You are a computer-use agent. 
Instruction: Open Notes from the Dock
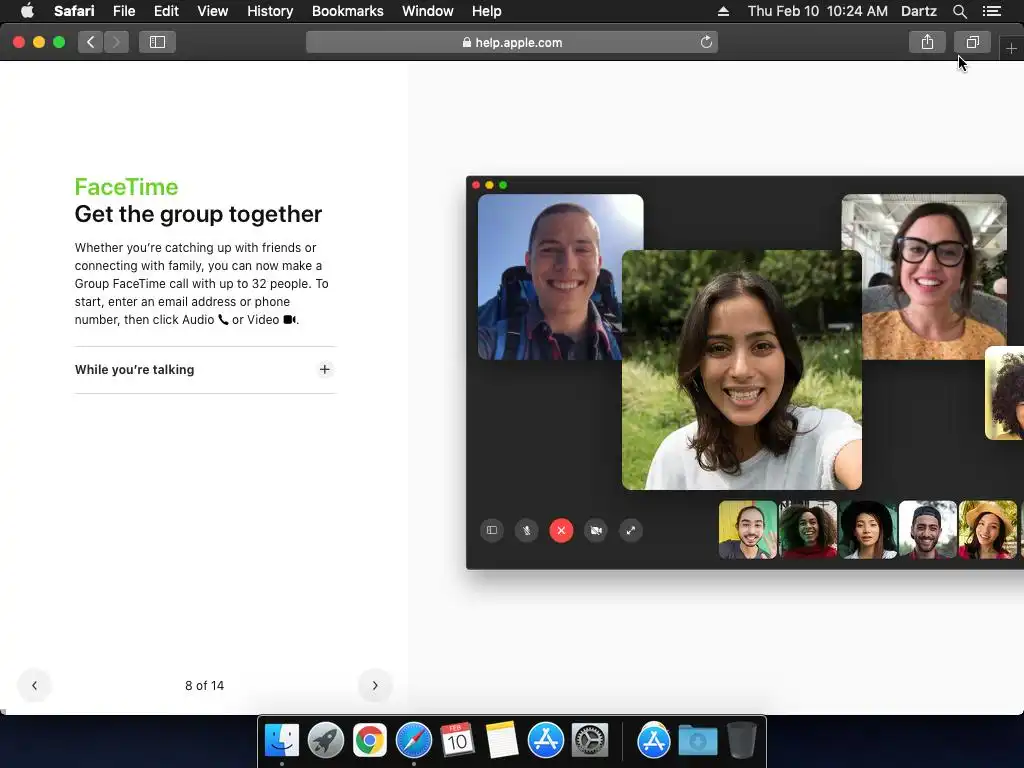point(502,741)
